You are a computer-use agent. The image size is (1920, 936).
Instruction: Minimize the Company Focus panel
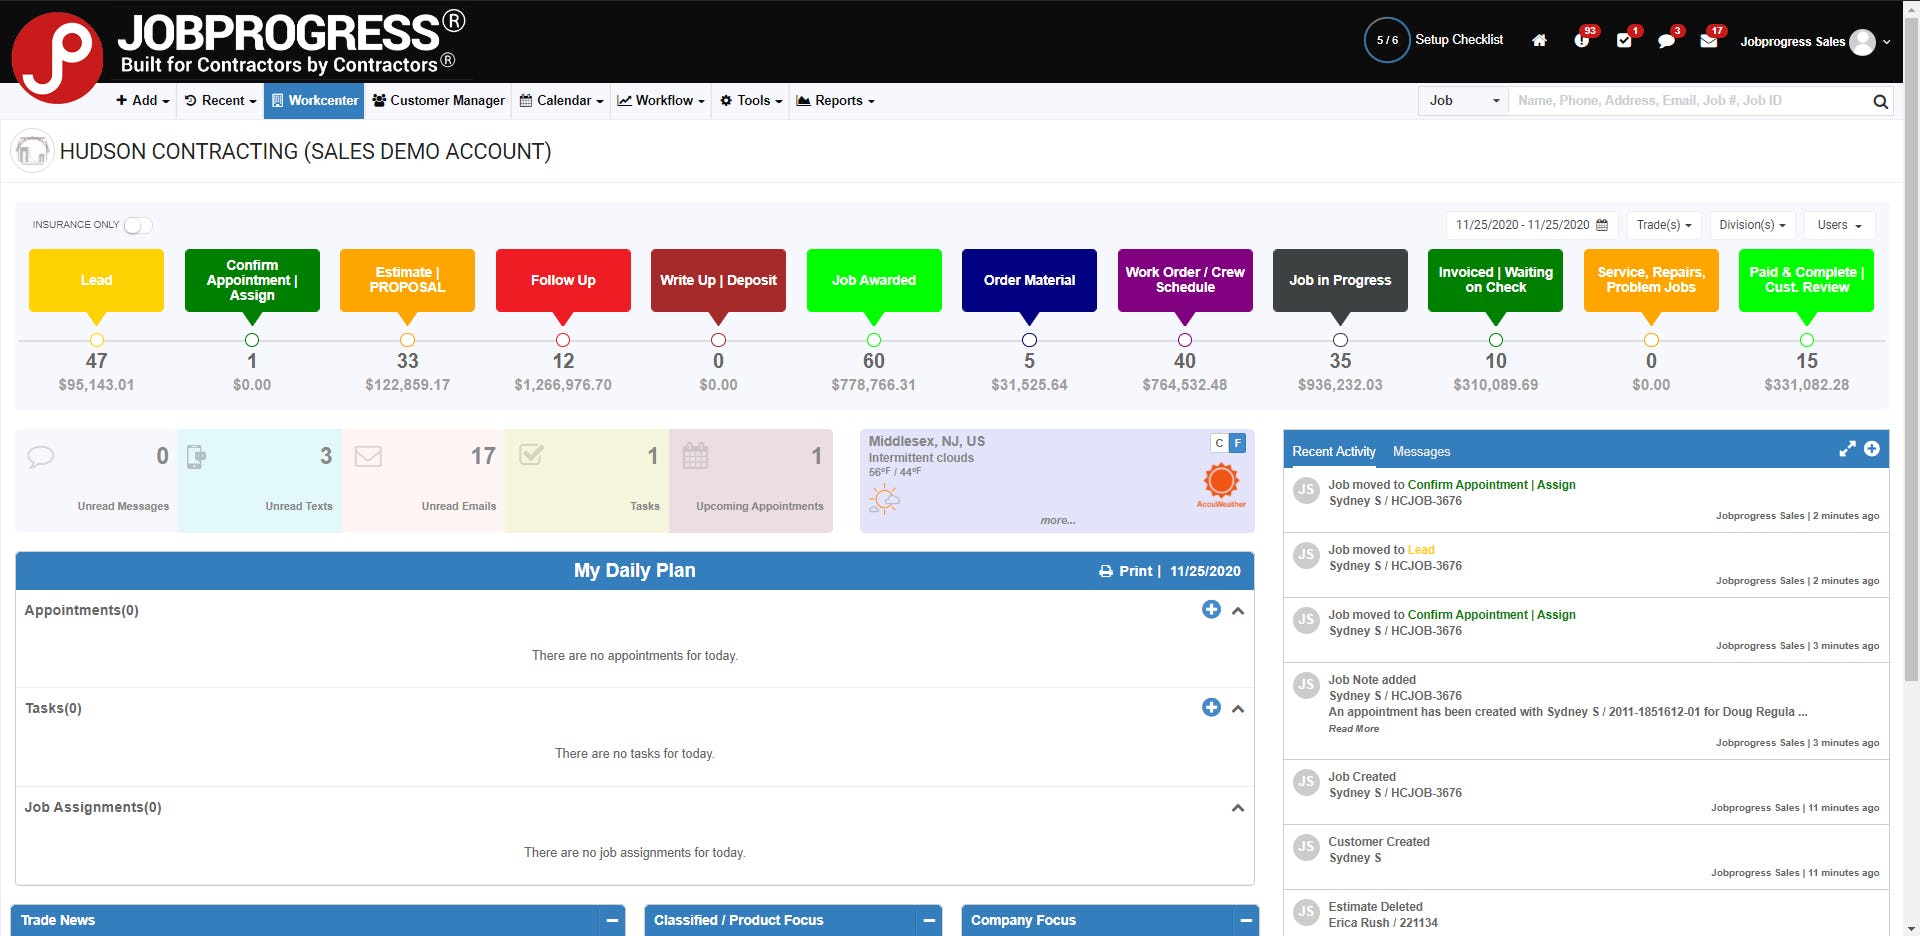pos(1246,920)
